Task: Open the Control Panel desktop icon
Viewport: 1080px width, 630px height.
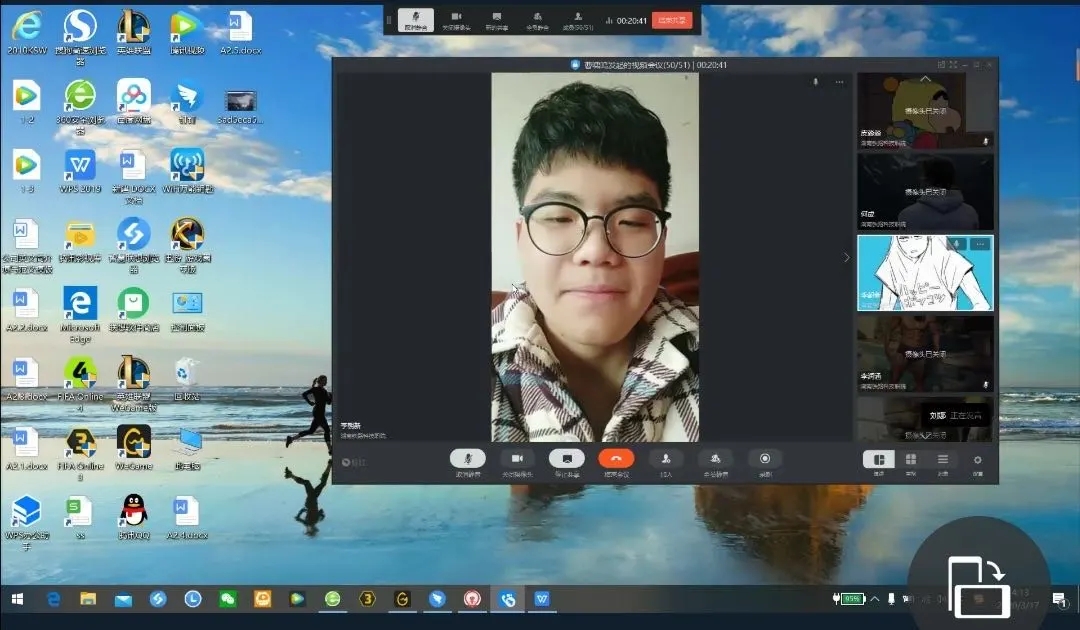Action: 187,310
